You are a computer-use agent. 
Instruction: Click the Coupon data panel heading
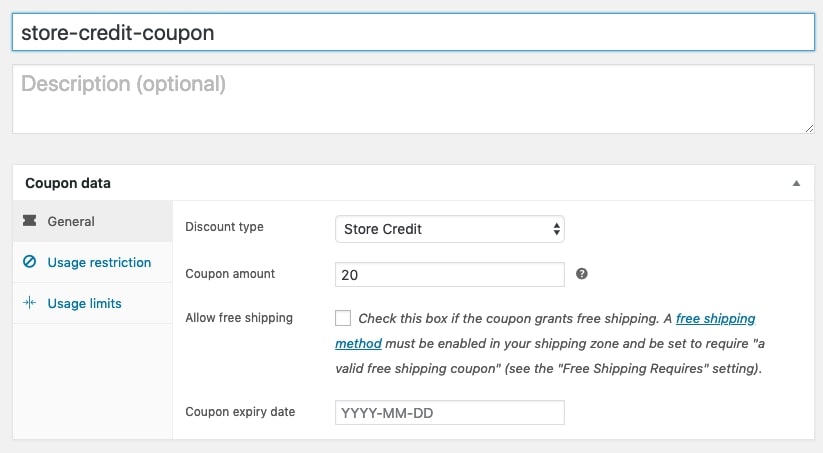(x=68, y=183)
